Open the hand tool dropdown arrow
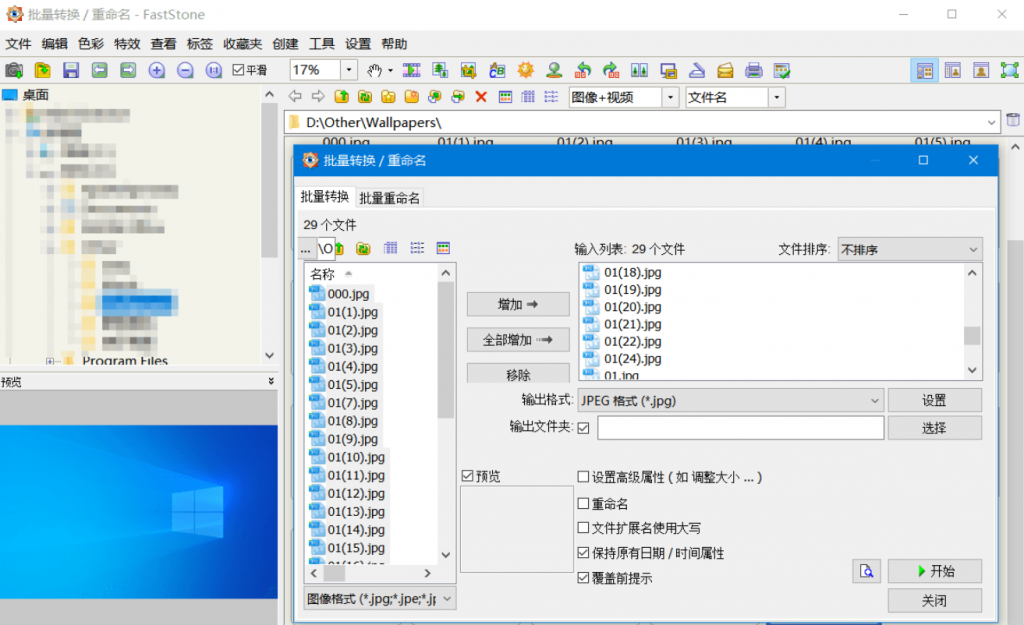The width and height of the screenshot is (1024, 625). tap(391, 71)
